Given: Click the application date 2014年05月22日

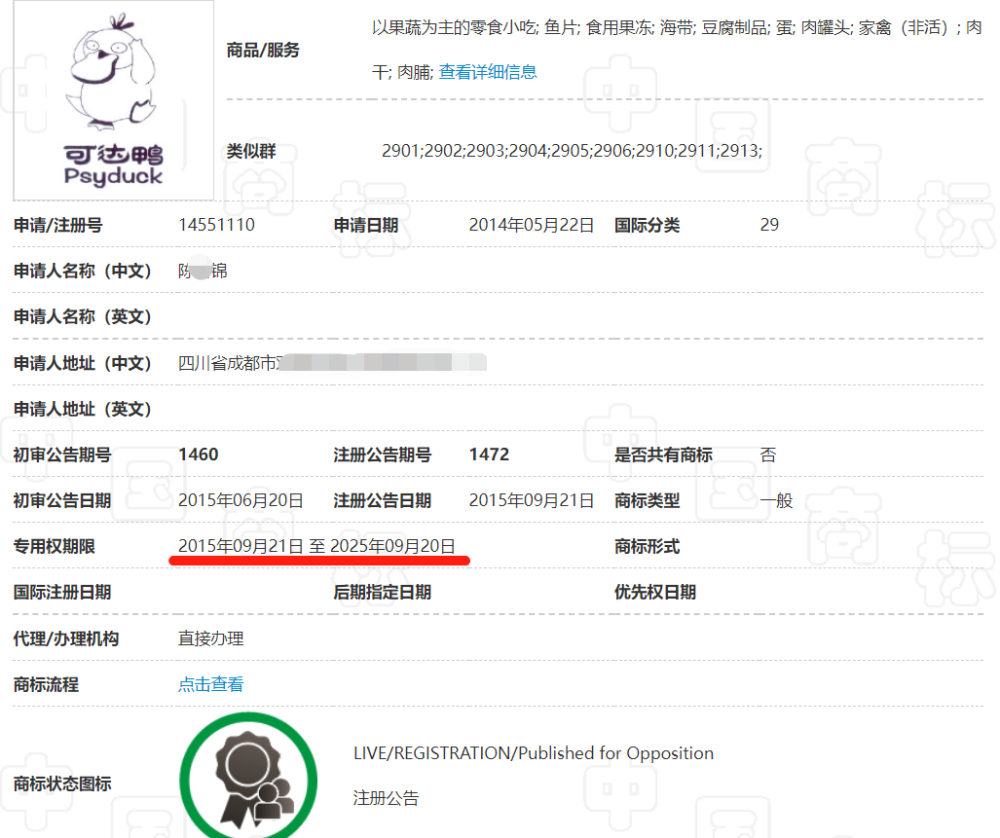Looking at the screenshot, I should pos(531,225).
